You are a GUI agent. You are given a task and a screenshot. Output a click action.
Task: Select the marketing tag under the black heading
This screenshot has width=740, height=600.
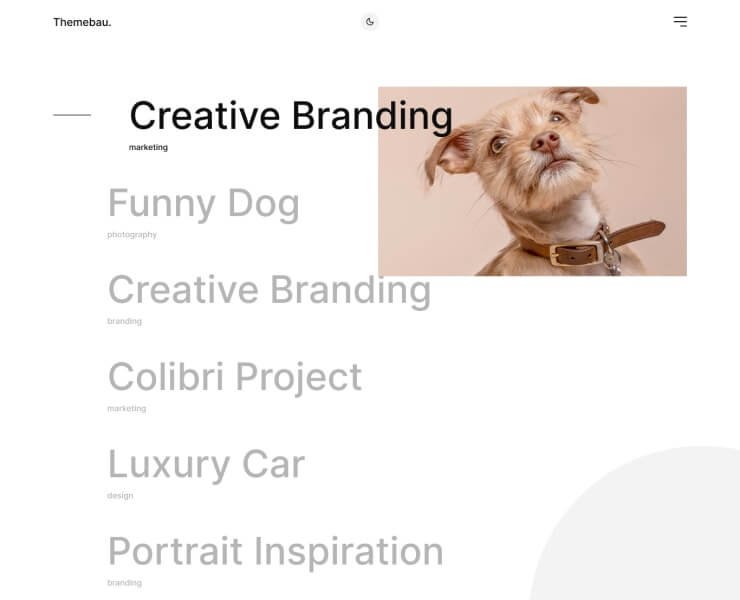pyautogui.click(x=148, y=147)
